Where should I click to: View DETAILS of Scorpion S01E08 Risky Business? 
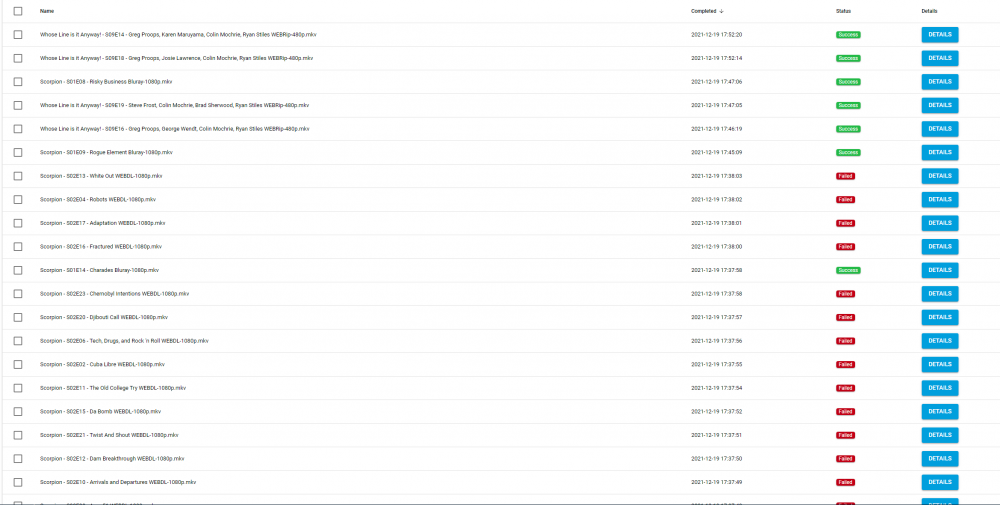939,82
